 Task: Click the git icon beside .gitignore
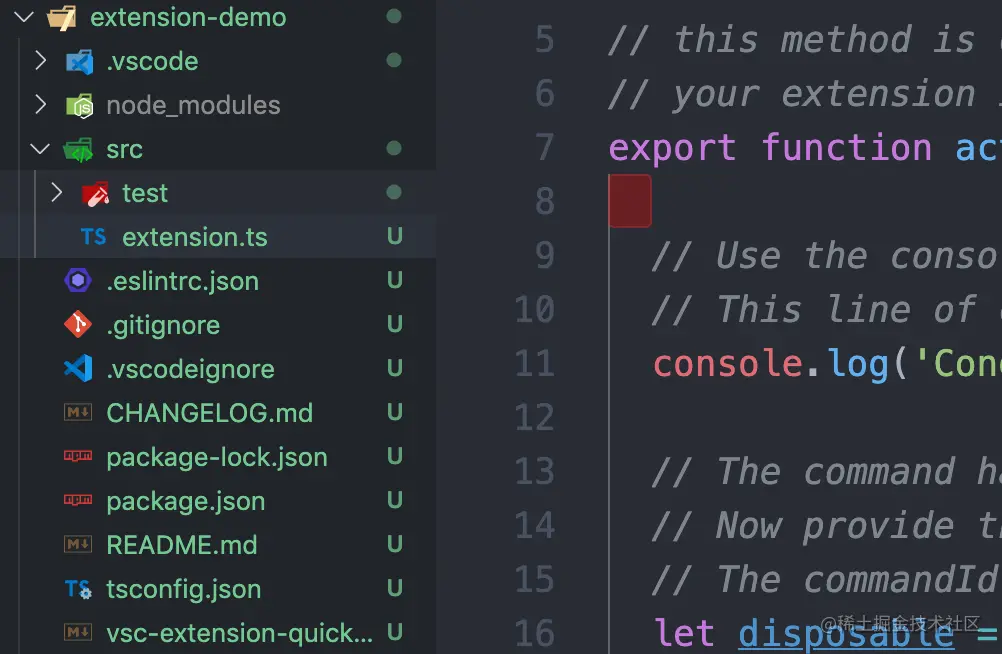[78, 325]
